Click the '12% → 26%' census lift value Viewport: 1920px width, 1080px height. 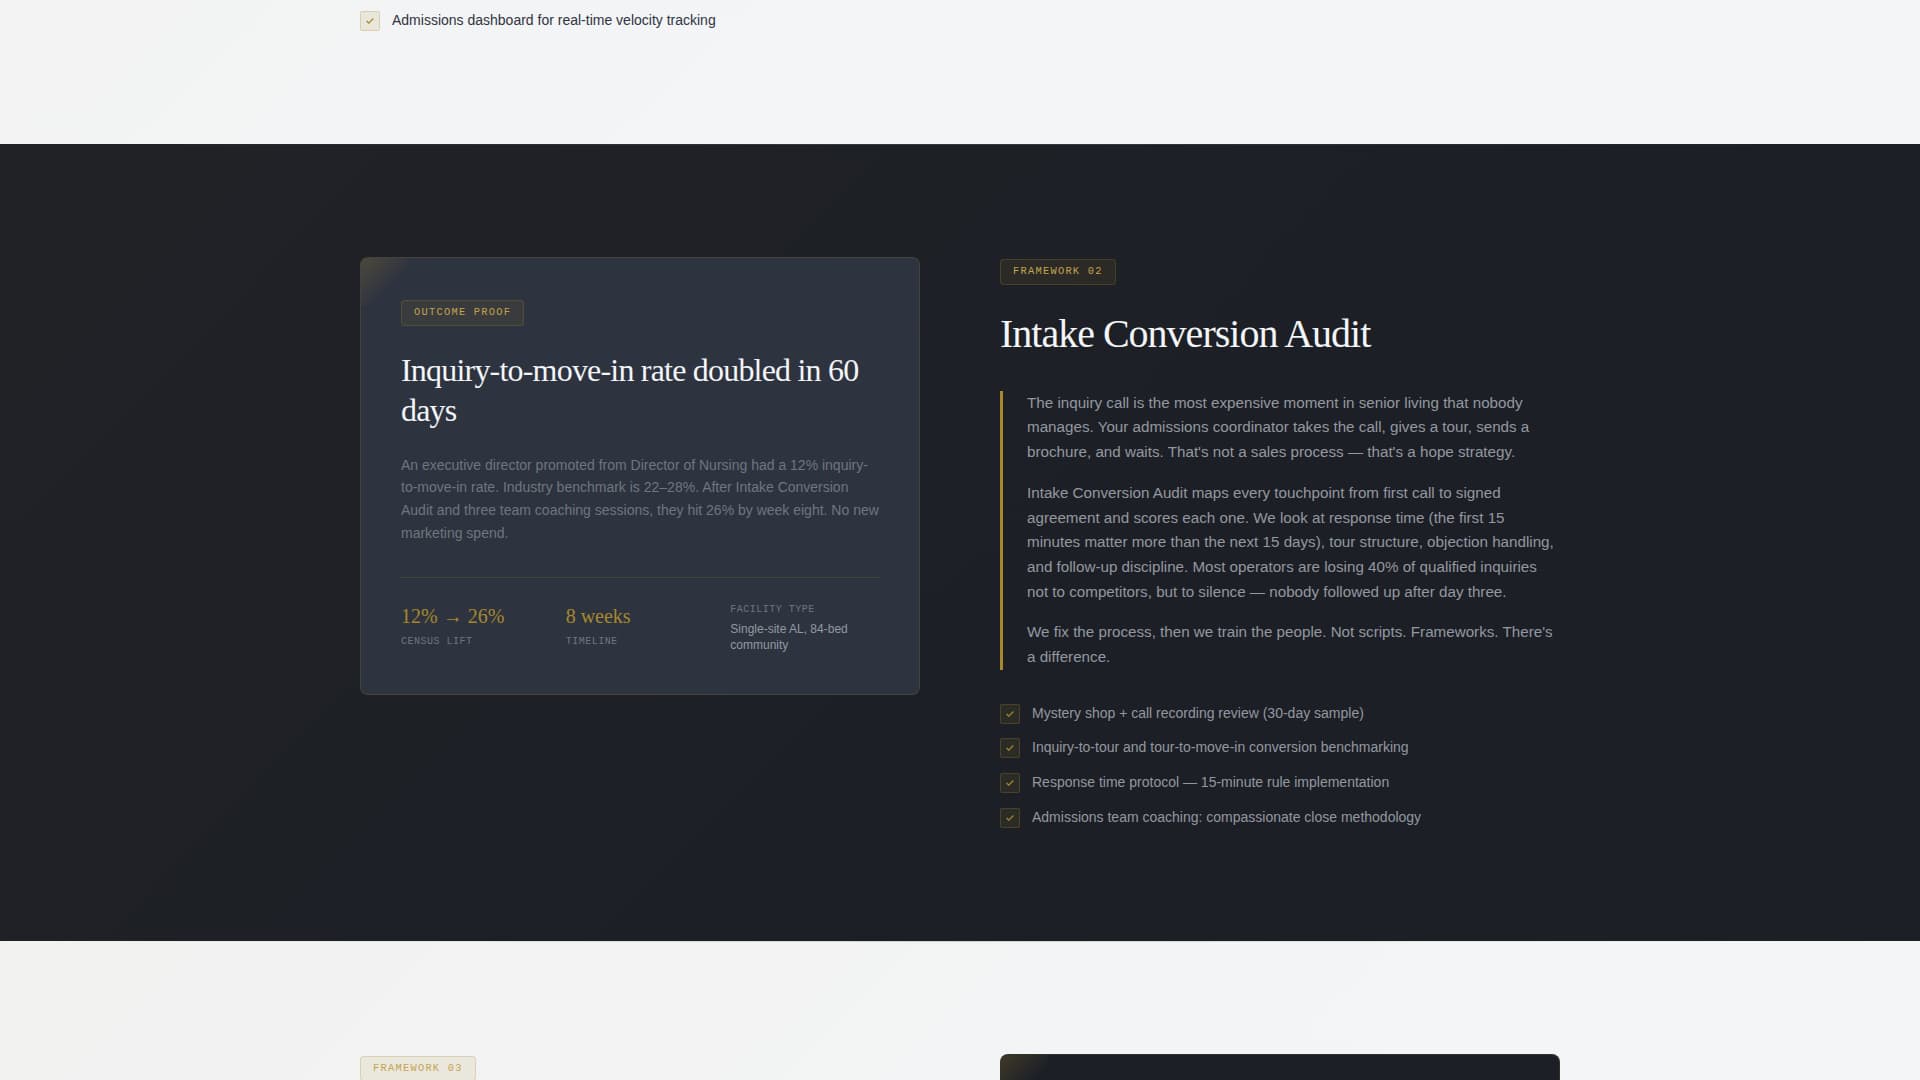click(452, 616)
